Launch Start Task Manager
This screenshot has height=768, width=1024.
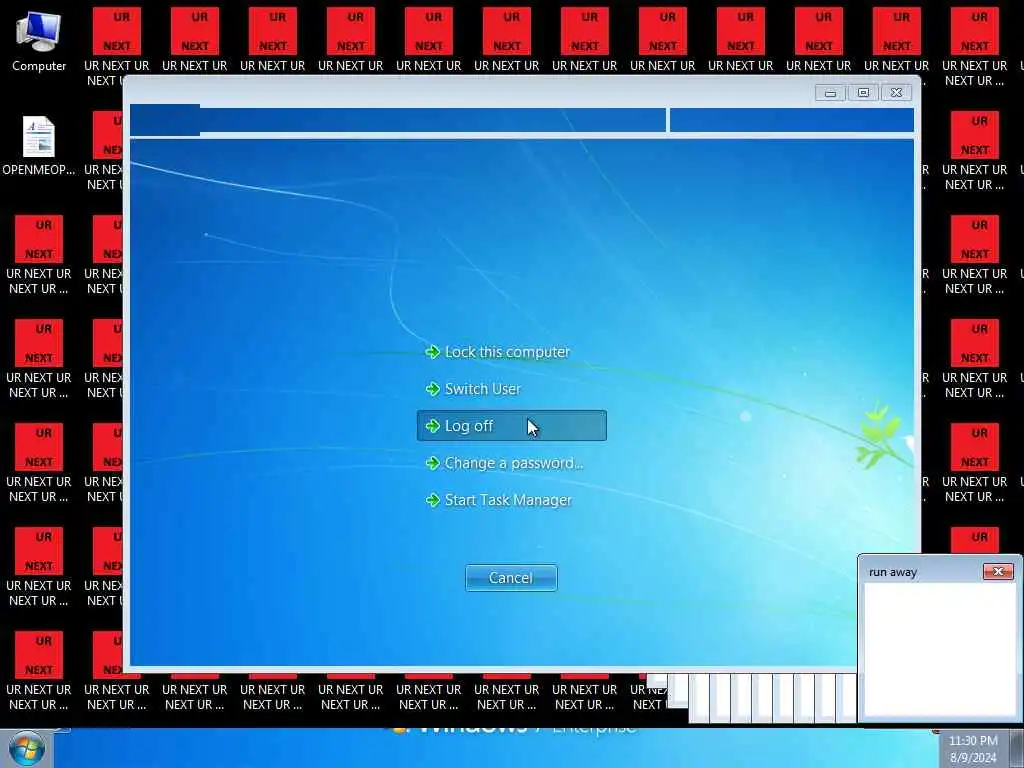[499, 500]
